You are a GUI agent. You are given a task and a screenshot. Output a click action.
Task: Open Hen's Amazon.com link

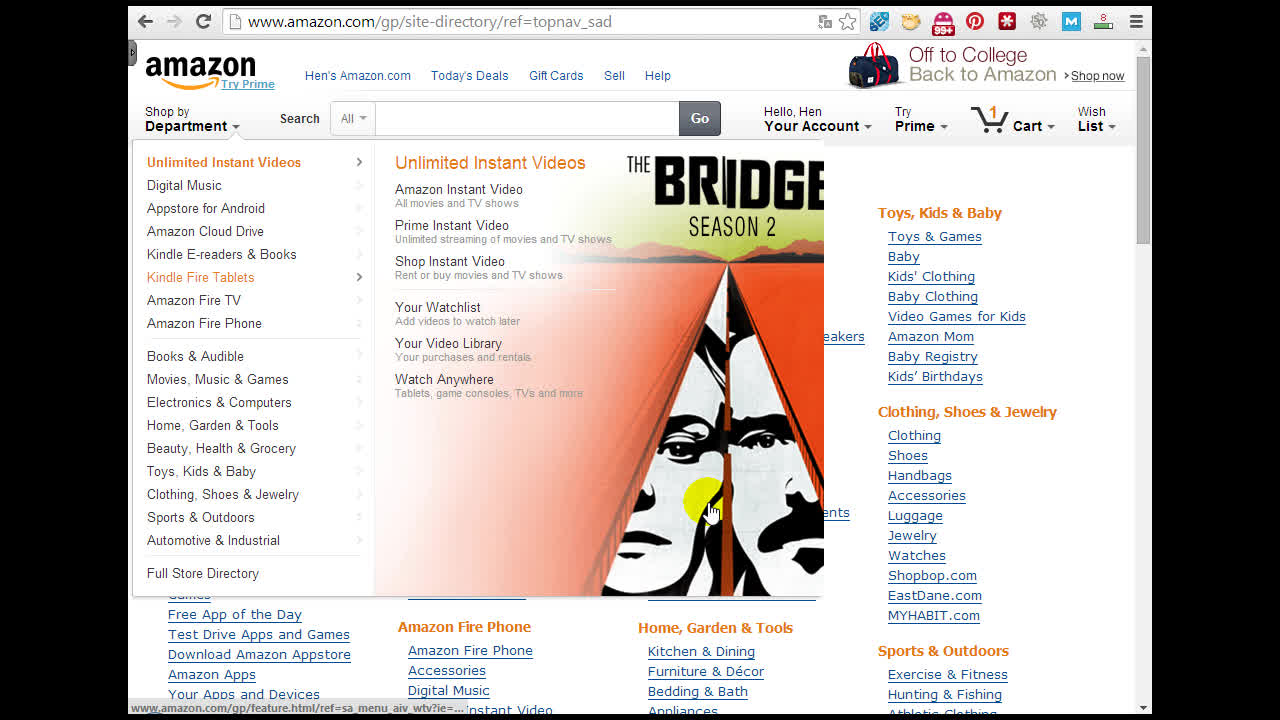point(358,76)
